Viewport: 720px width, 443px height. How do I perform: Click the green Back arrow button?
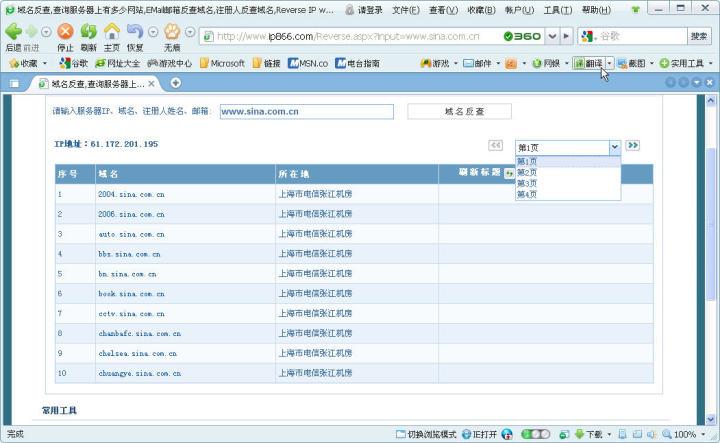click(x=13, y=31)
